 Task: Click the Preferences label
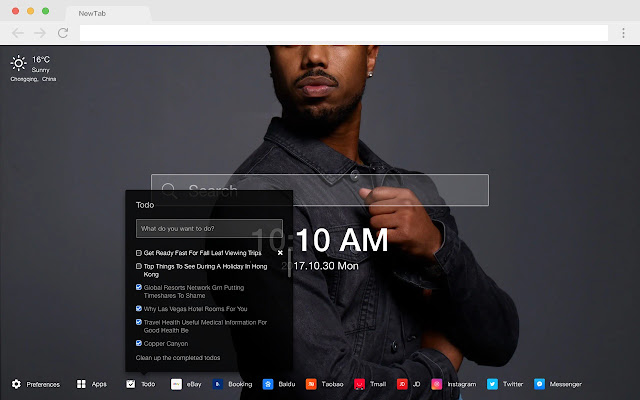click(43, 384)
